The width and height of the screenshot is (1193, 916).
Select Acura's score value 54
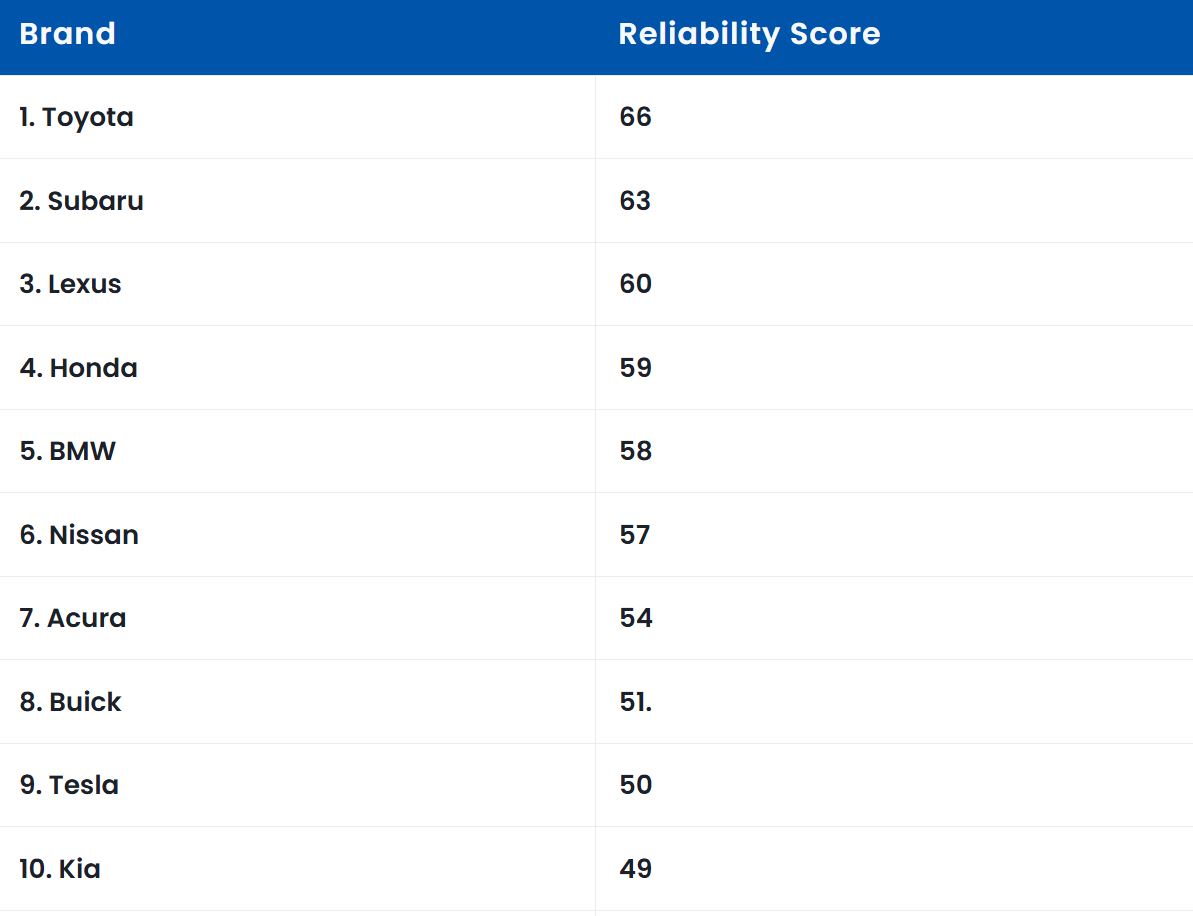coord(635,618)
